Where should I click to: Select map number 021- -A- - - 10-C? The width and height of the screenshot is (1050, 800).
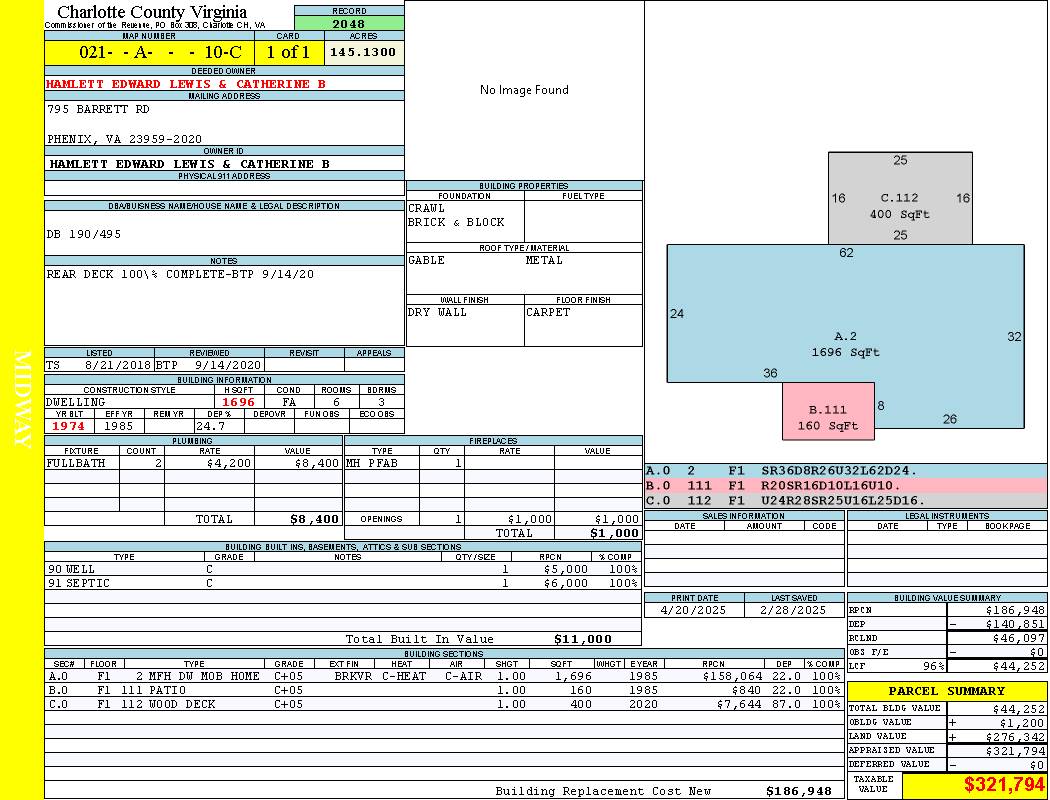[x=160, y=52]
